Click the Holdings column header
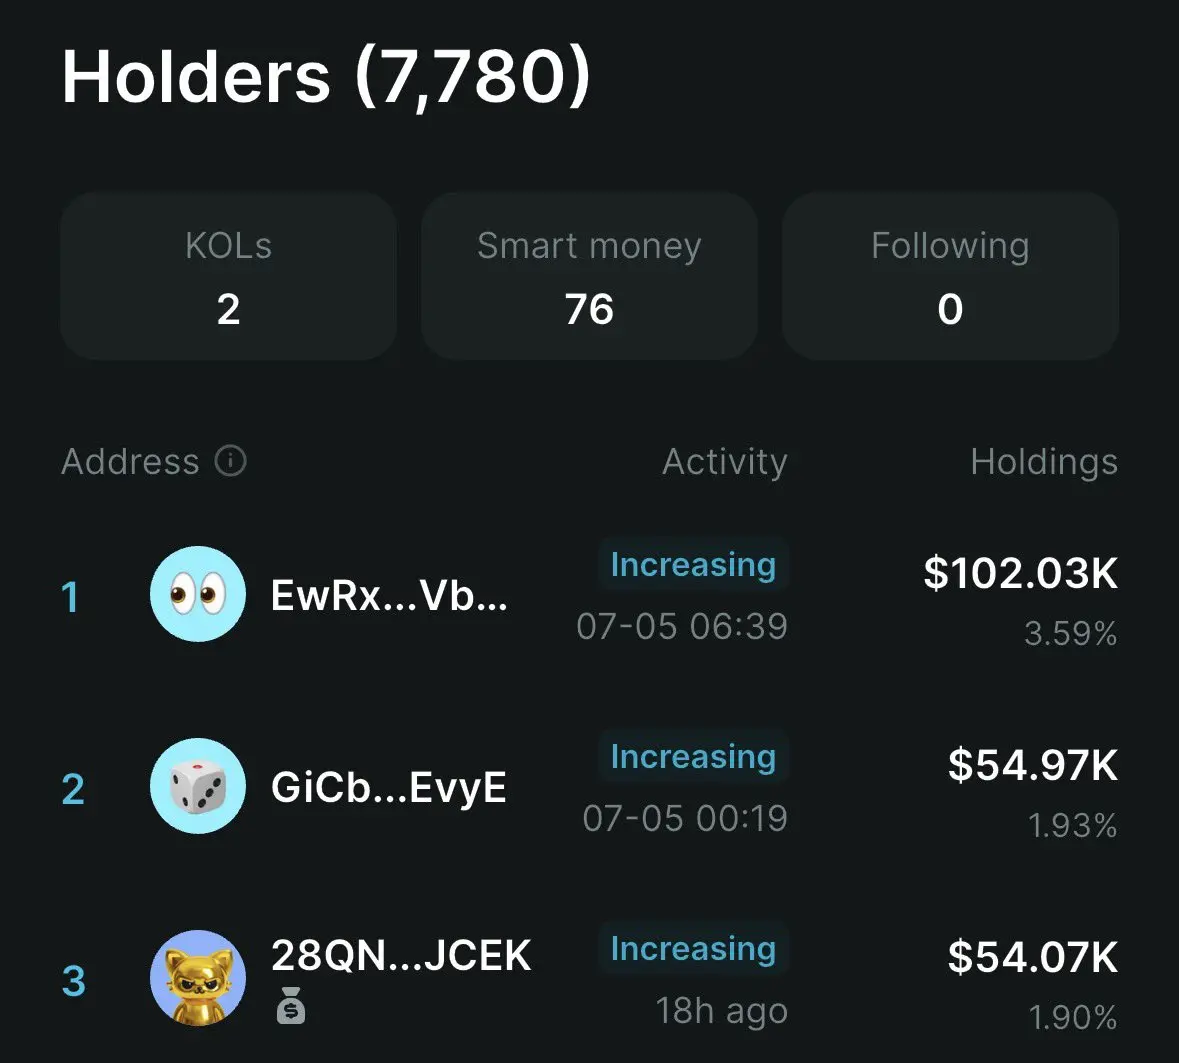This screenshot has width=1179, height=1063. tap(1044, 462)
